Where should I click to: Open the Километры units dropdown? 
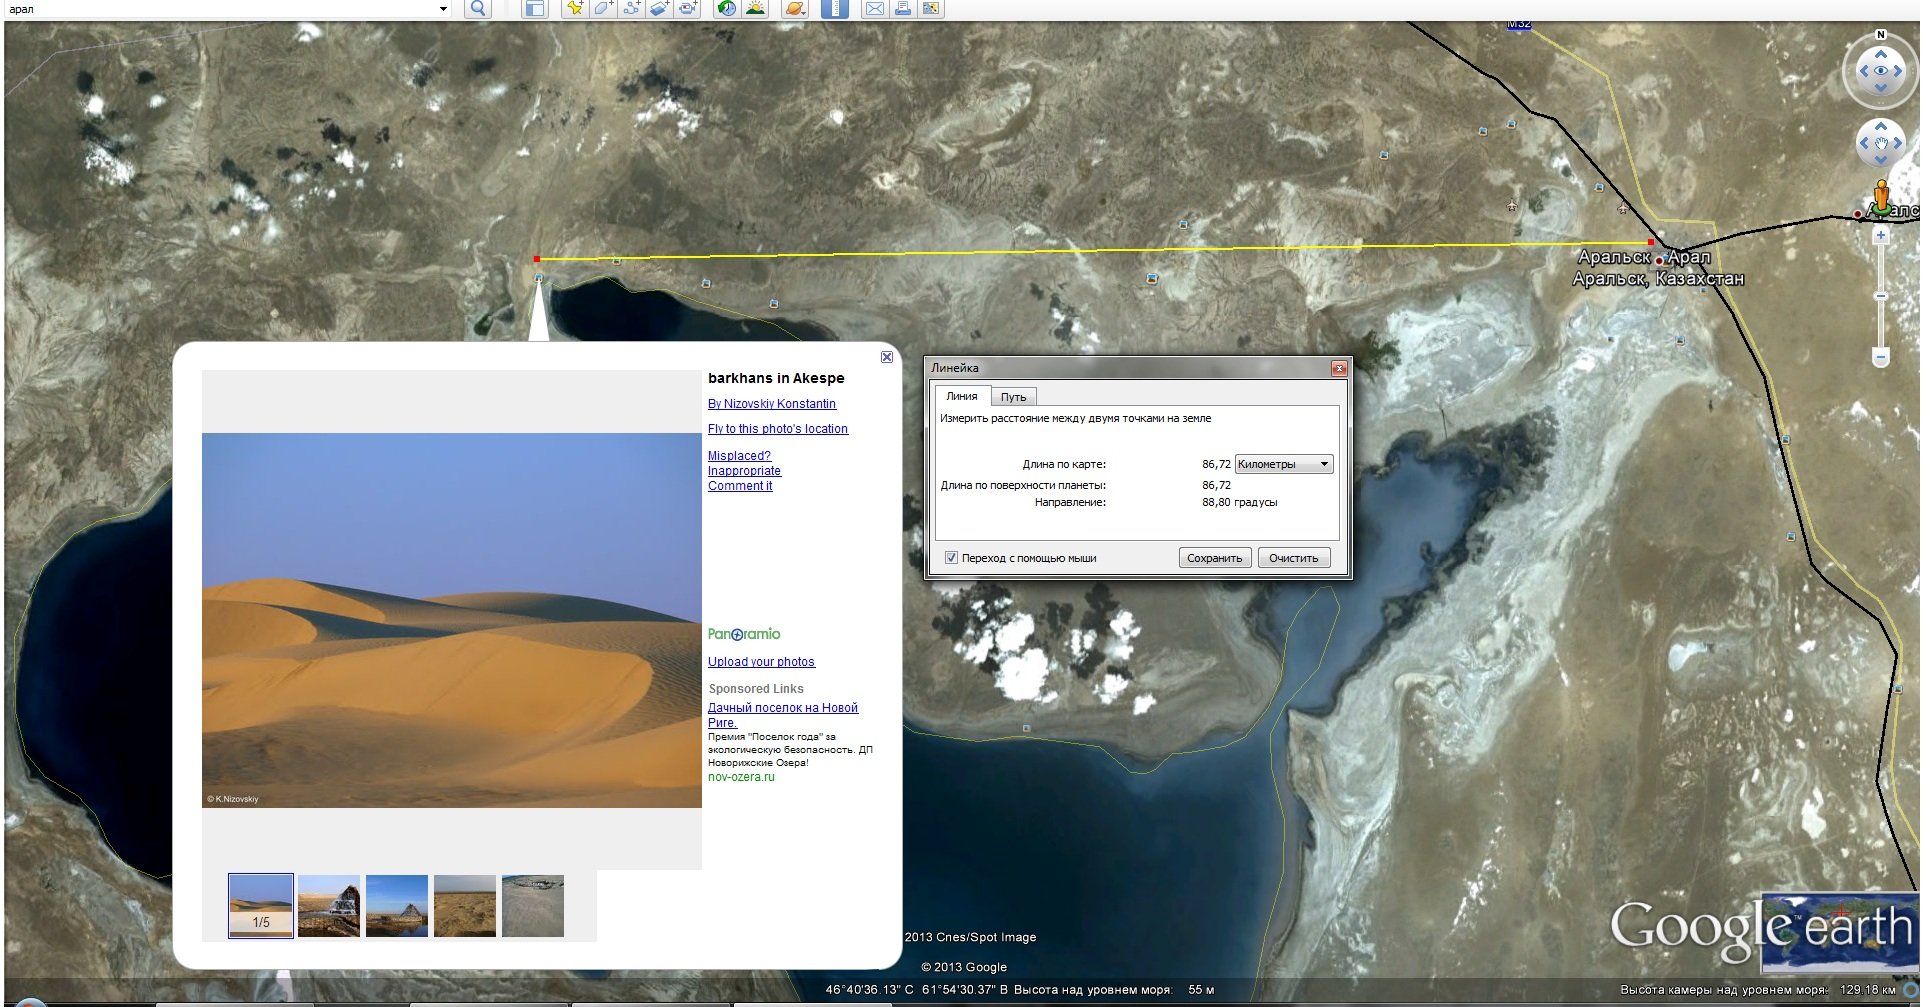[x=1284, y=464]
